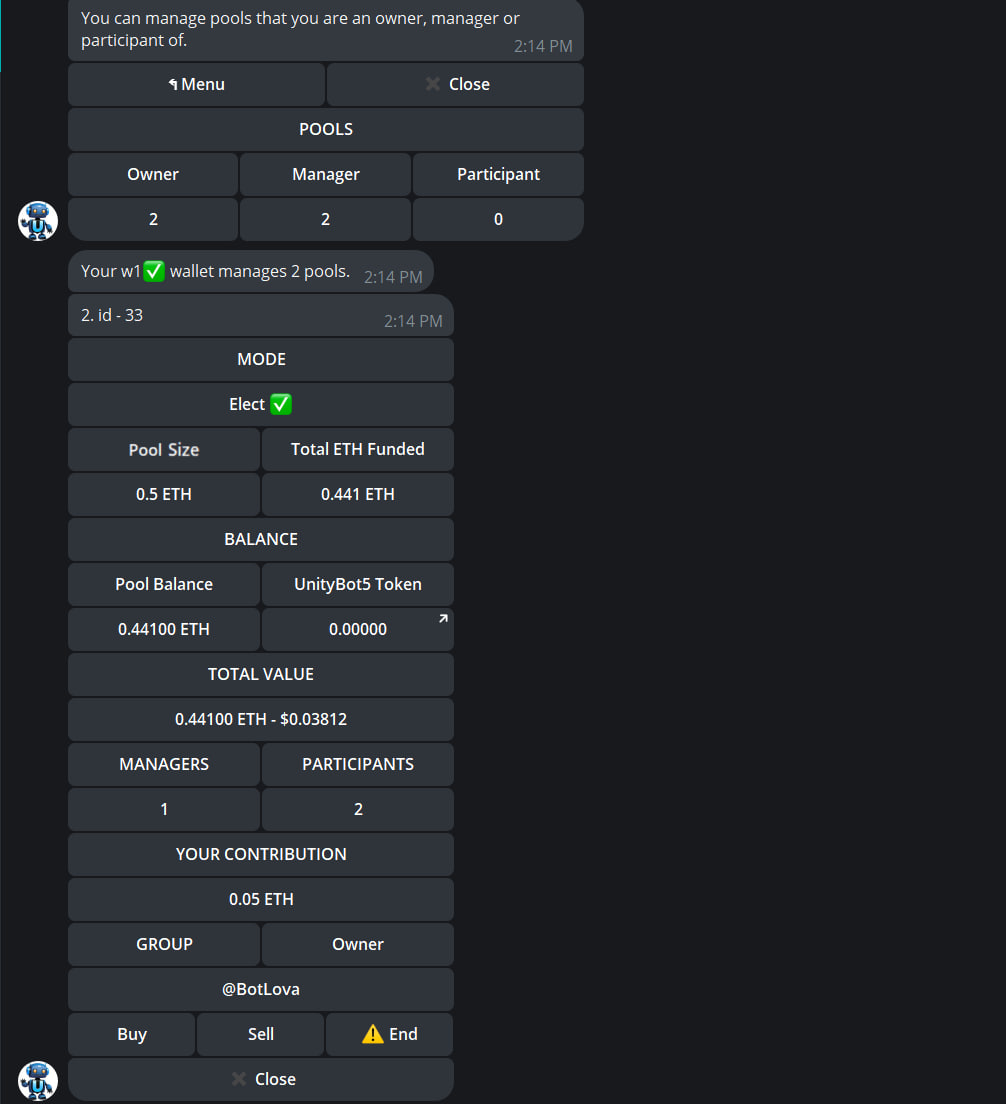Click the End button with warning icon
The width and height of the screenshot is (1006, 1104).
[x=390, y=1036]
